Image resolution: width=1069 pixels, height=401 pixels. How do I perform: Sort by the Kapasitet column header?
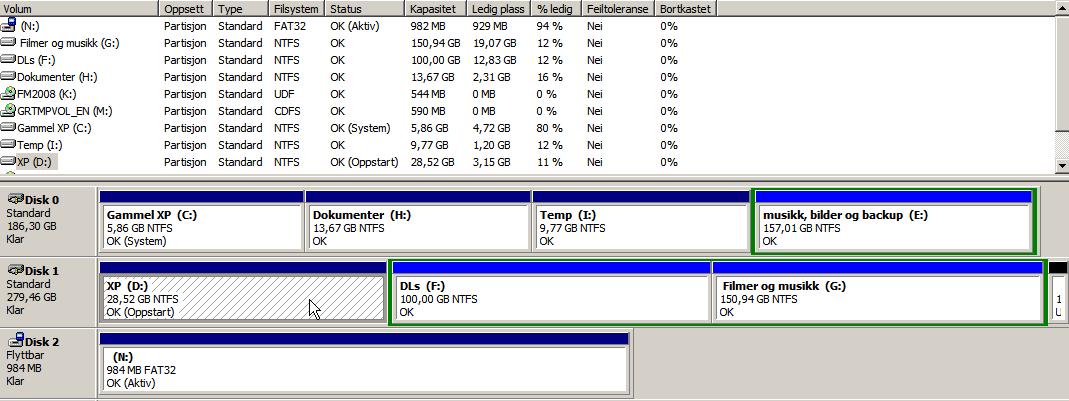click(436, 9)
